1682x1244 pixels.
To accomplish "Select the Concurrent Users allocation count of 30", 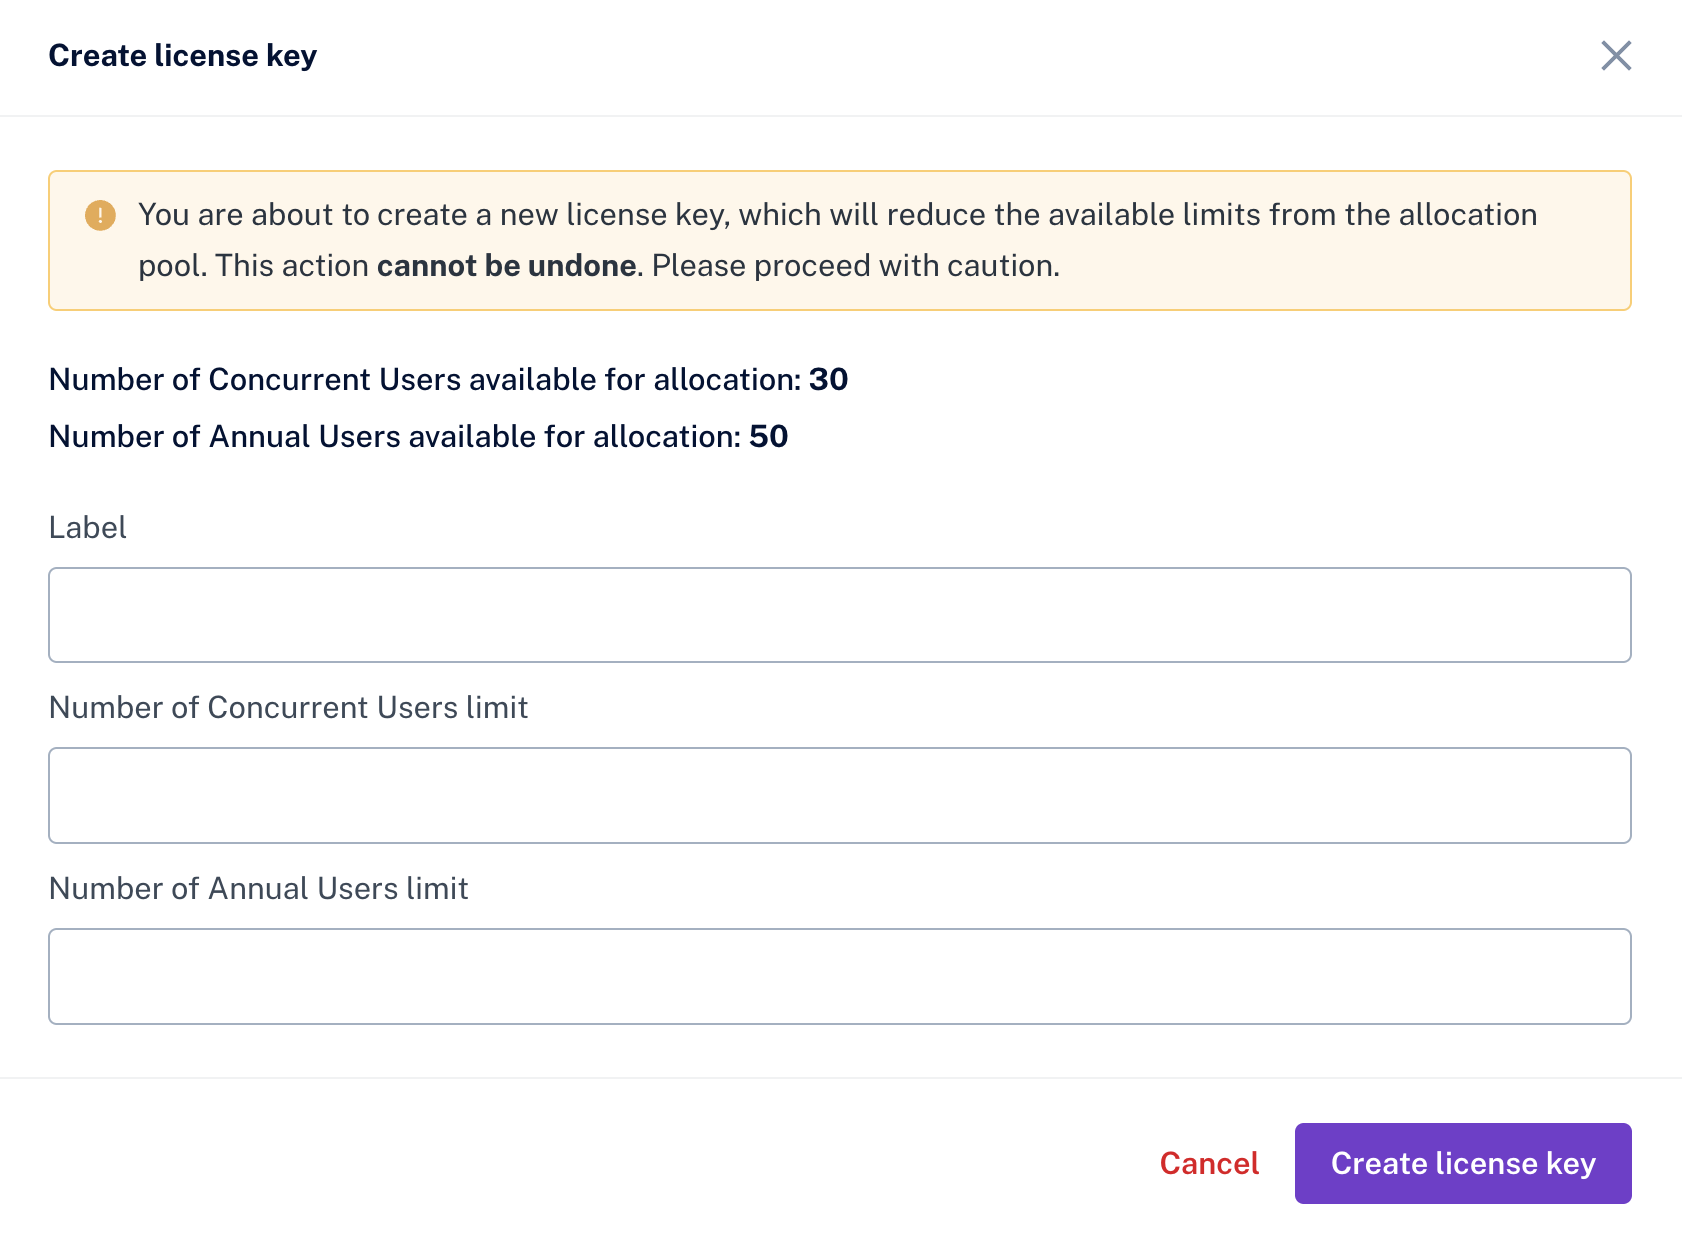I will coord(830,380).
